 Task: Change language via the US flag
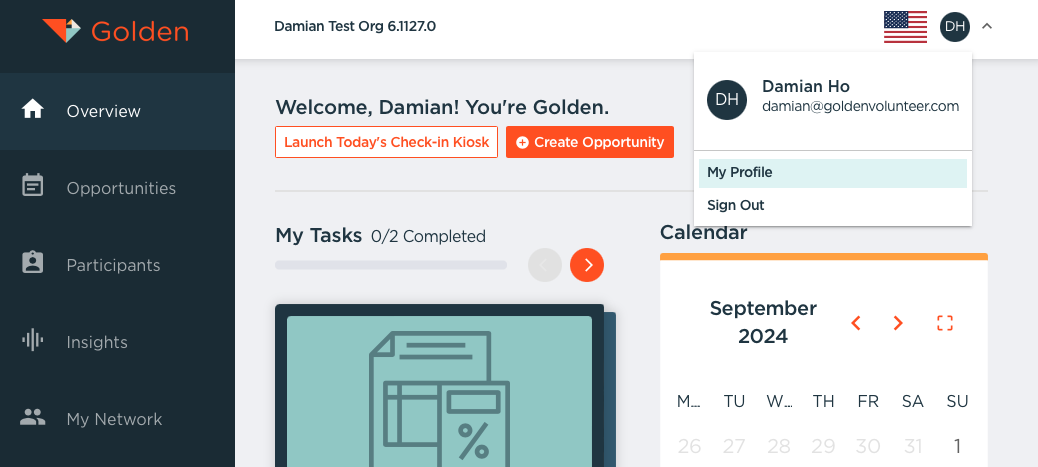tap(905, 26)
